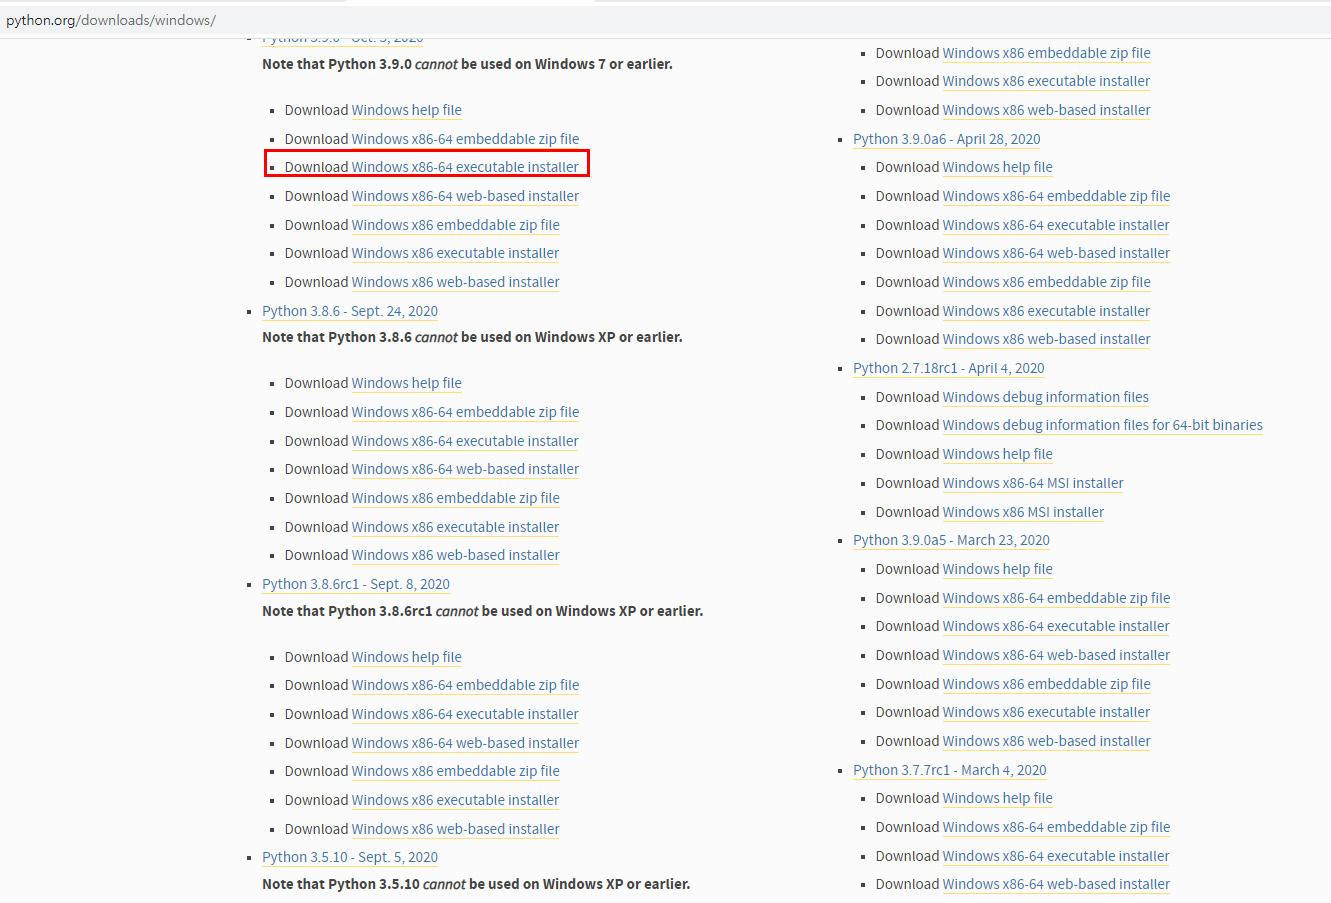Click the python.org address bar URL
The height and width of the screenshot is (903, 1331).
point(110,20)
